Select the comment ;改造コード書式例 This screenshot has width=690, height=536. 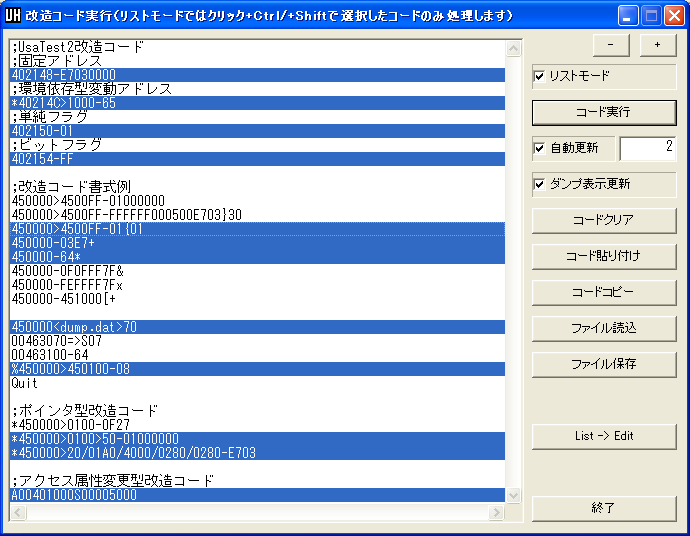pos(257,187)
